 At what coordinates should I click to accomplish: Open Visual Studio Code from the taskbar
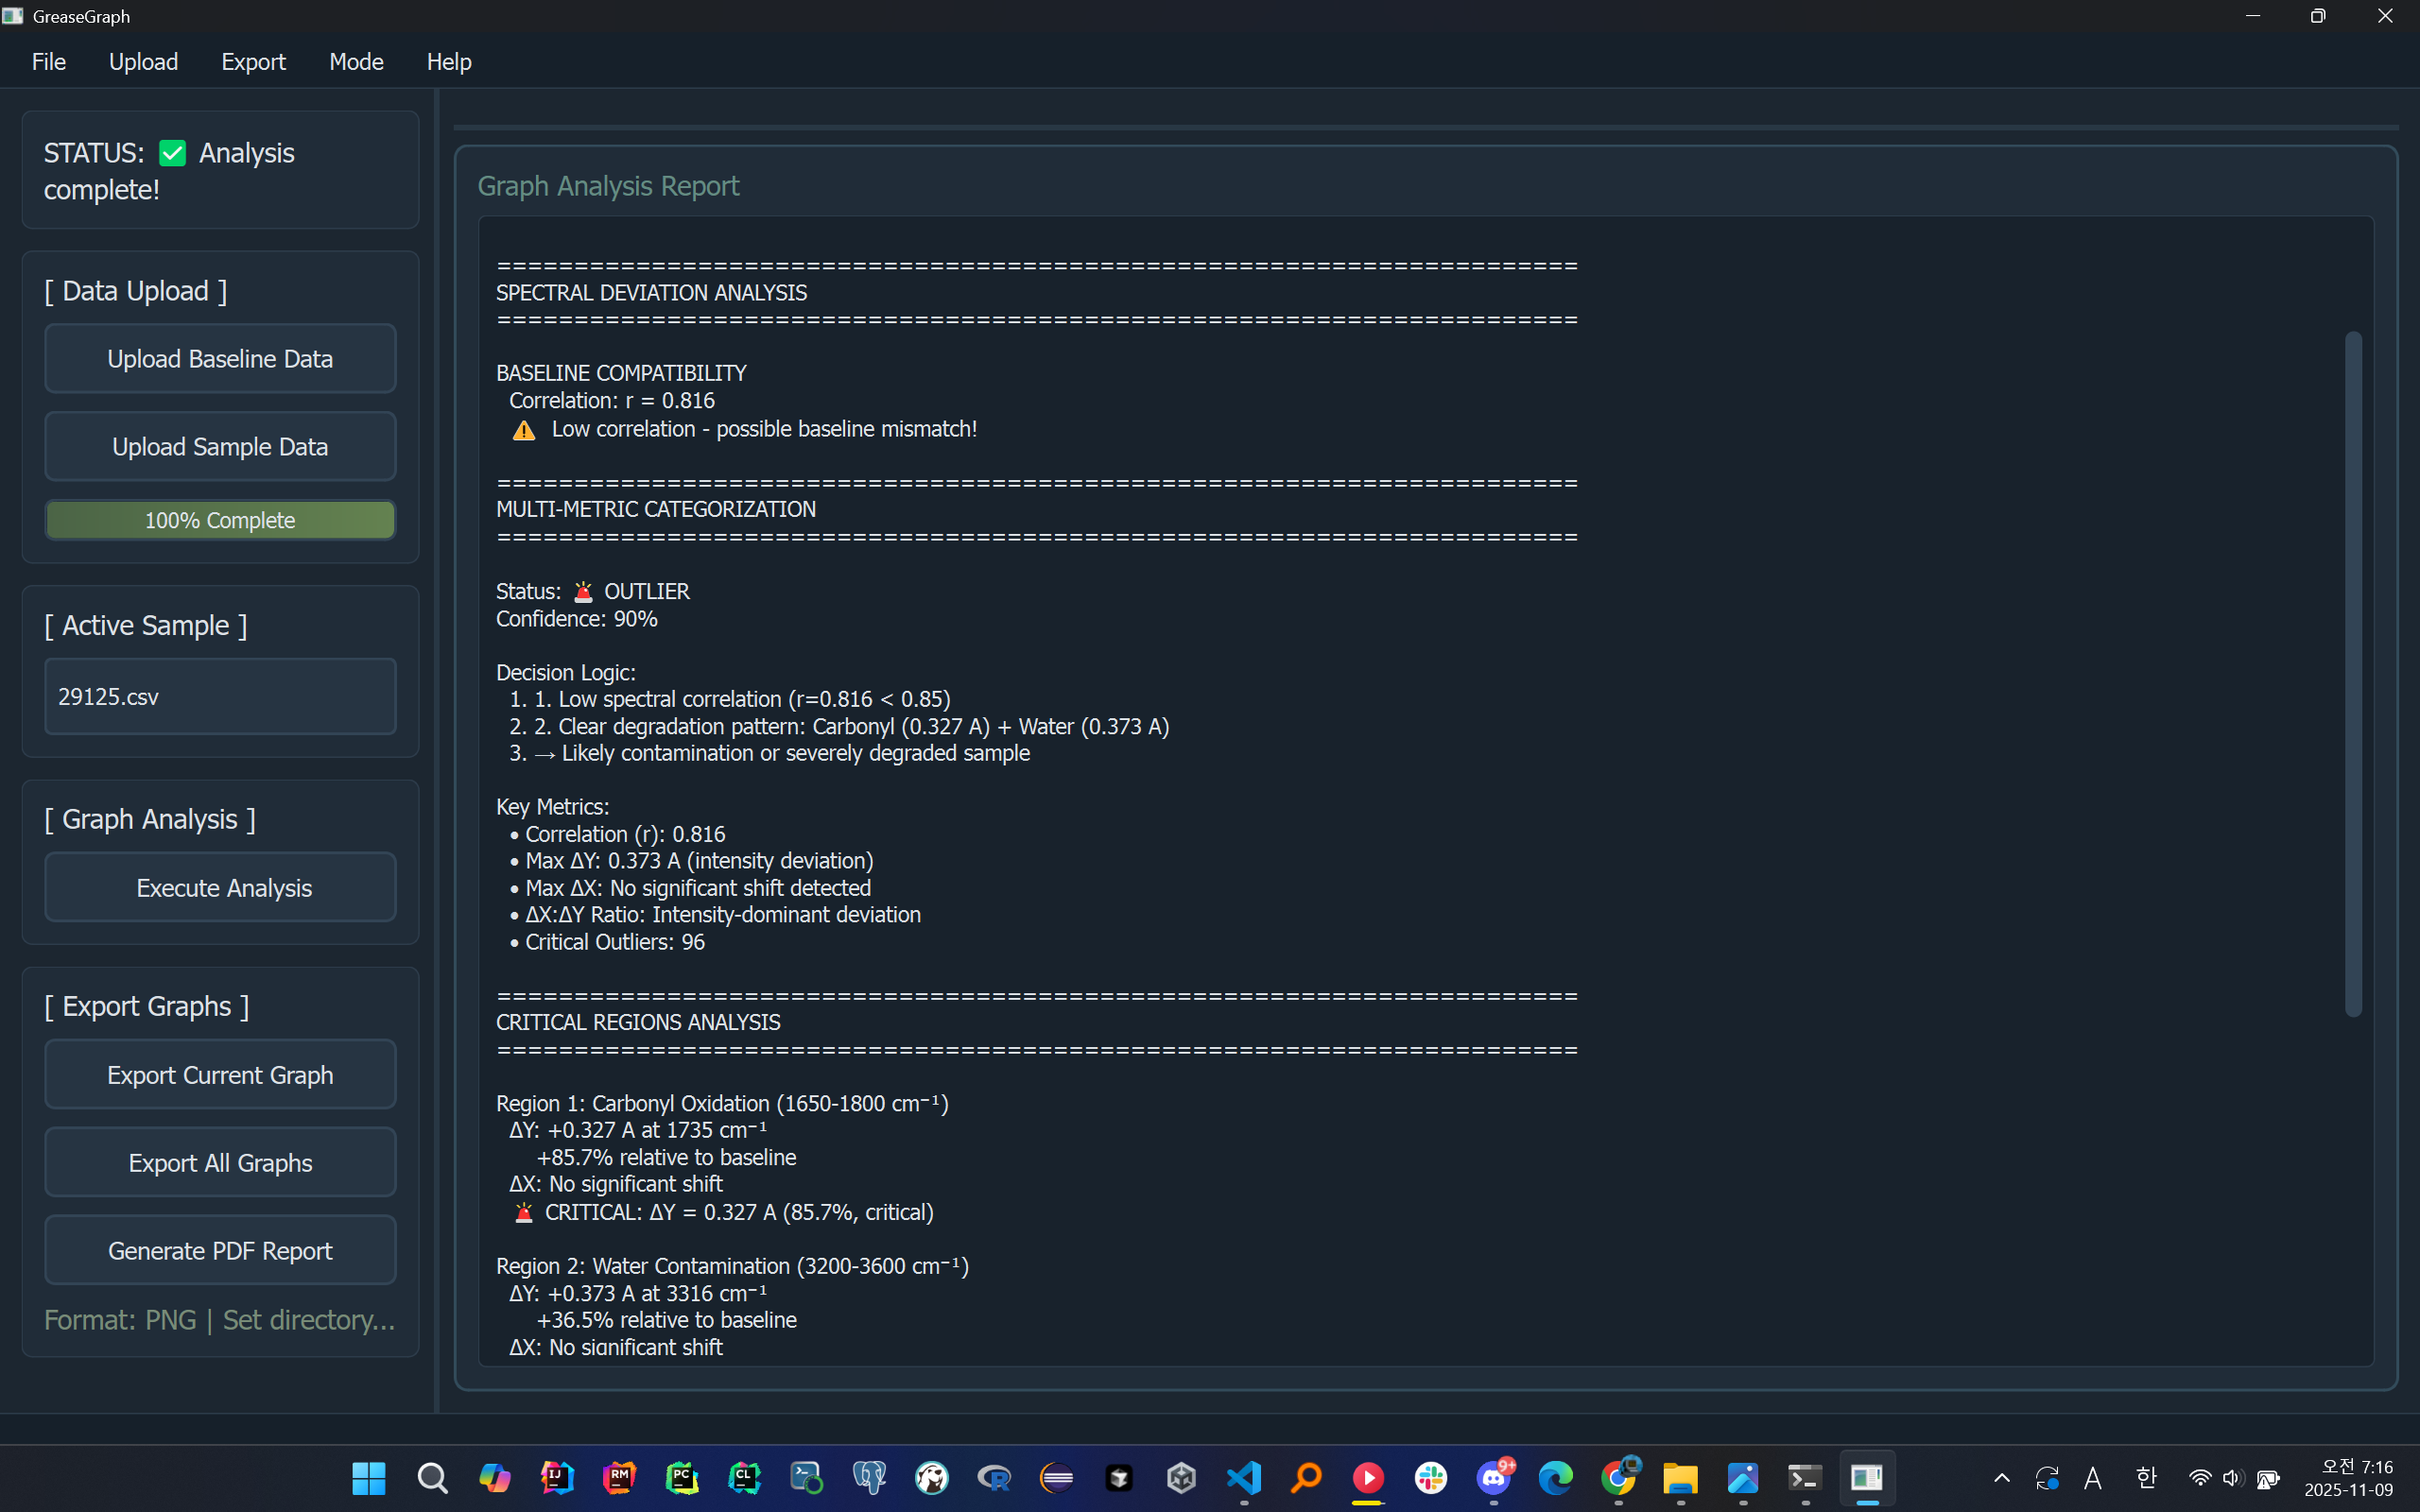(x=1244, y=1478)
